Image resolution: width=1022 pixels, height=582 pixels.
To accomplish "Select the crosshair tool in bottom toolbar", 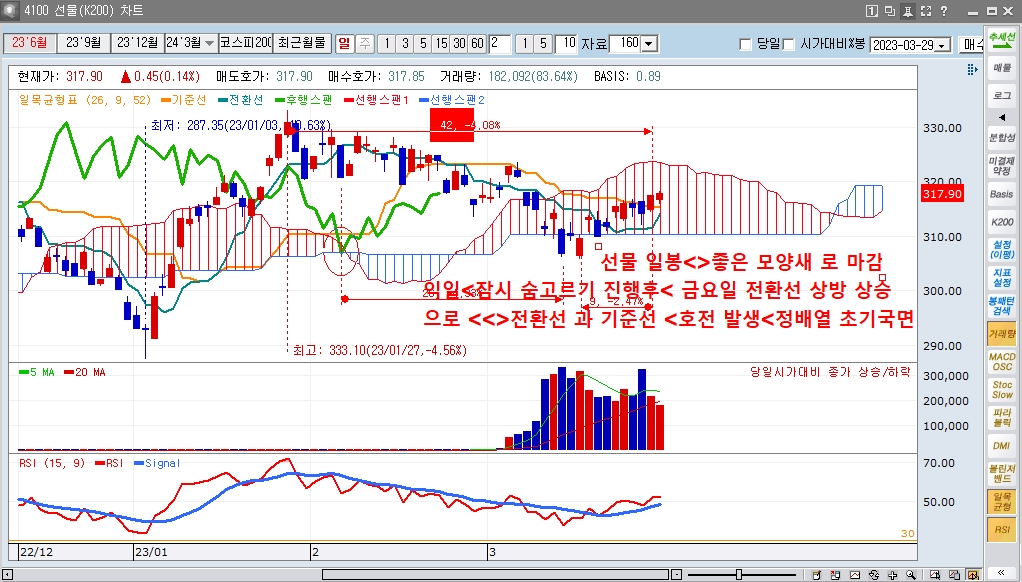I will pyautogui.click(x=892, y=573).
